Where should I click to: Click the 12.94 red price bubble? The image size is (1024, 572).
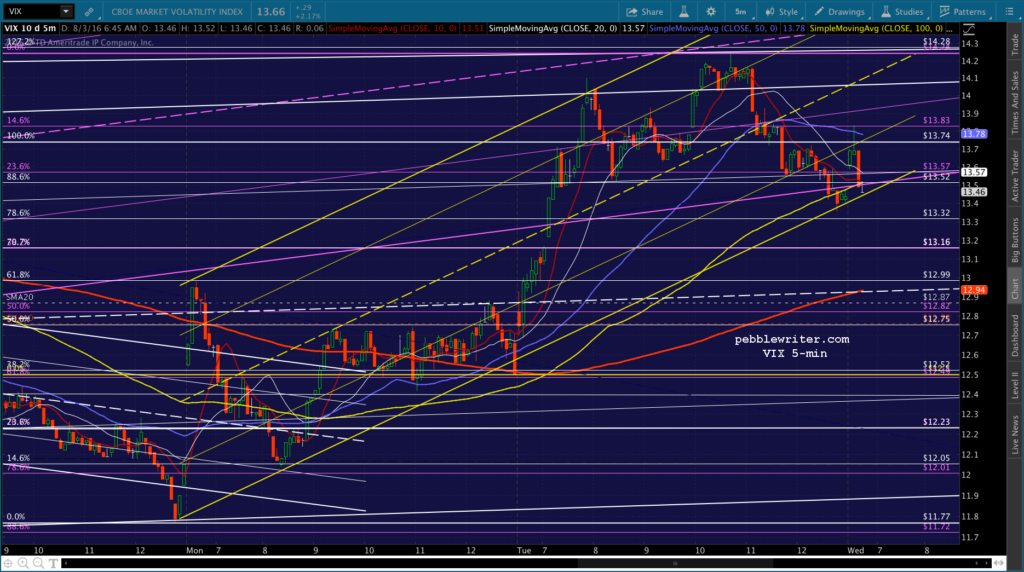[x=974, y=290]
